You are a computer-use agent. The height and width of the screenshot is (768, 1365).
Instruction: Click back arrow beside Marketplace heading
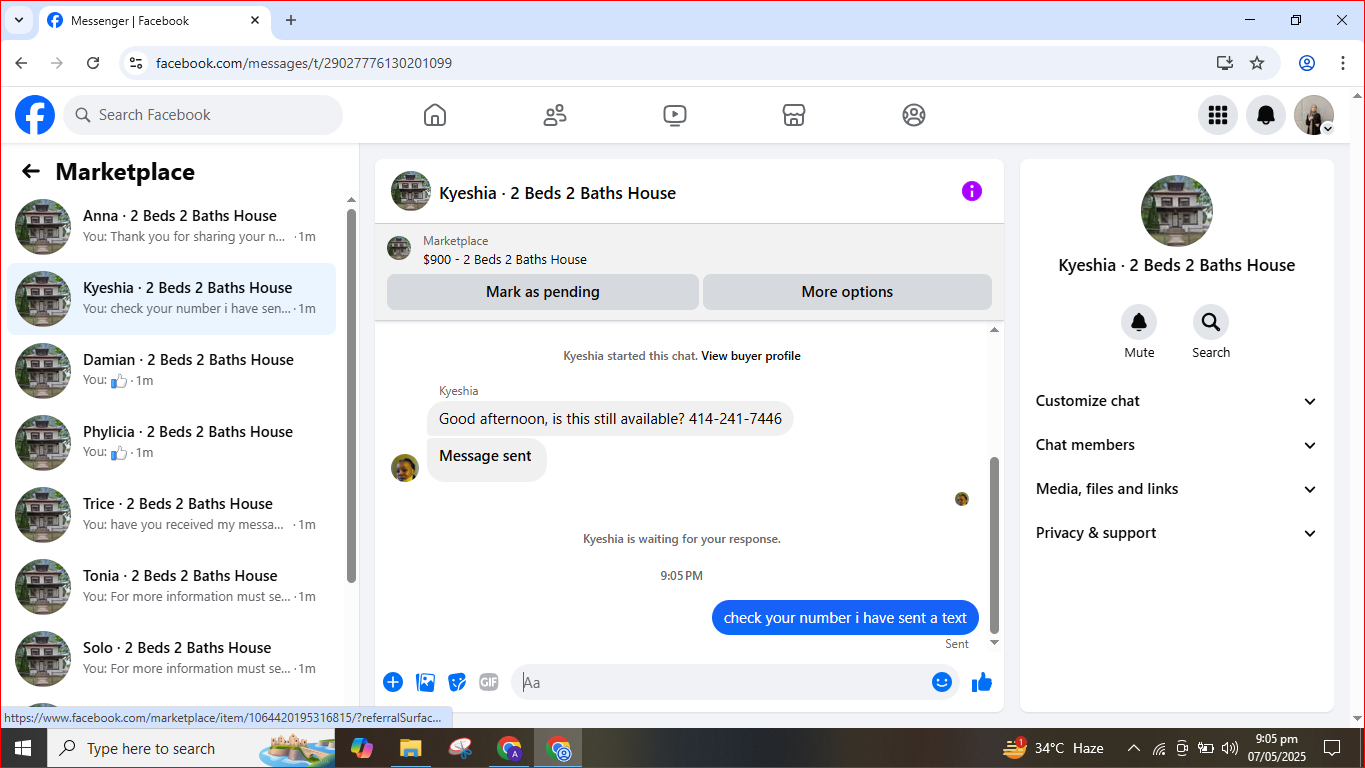(x=31, y=172)
